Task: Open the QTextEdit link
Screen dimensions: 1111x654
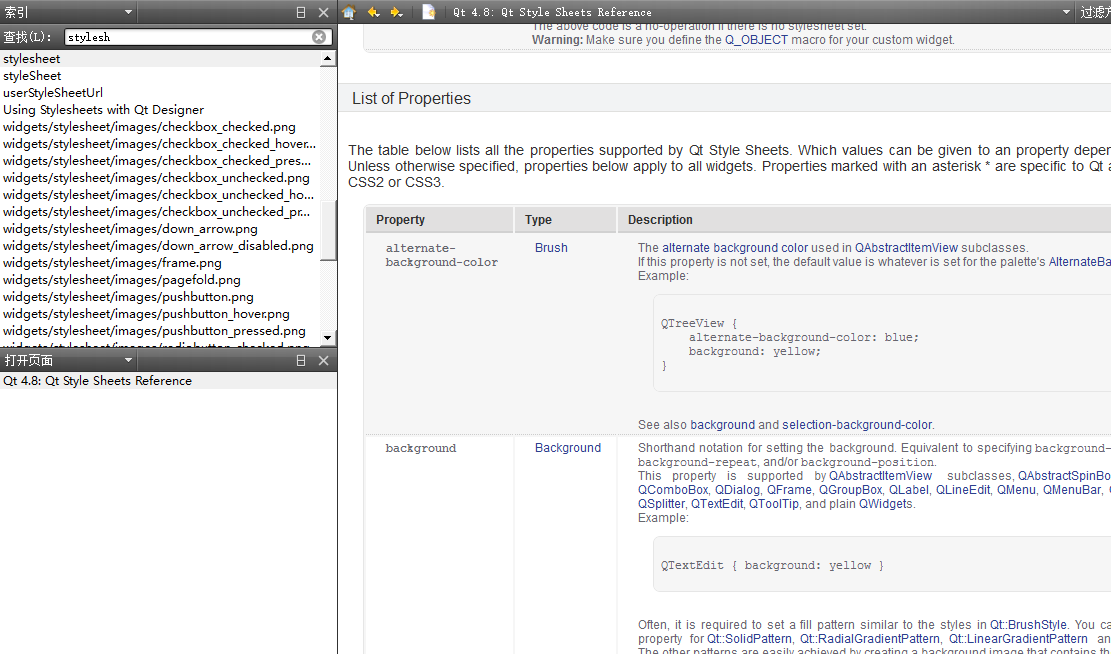Action: [717, 504]
